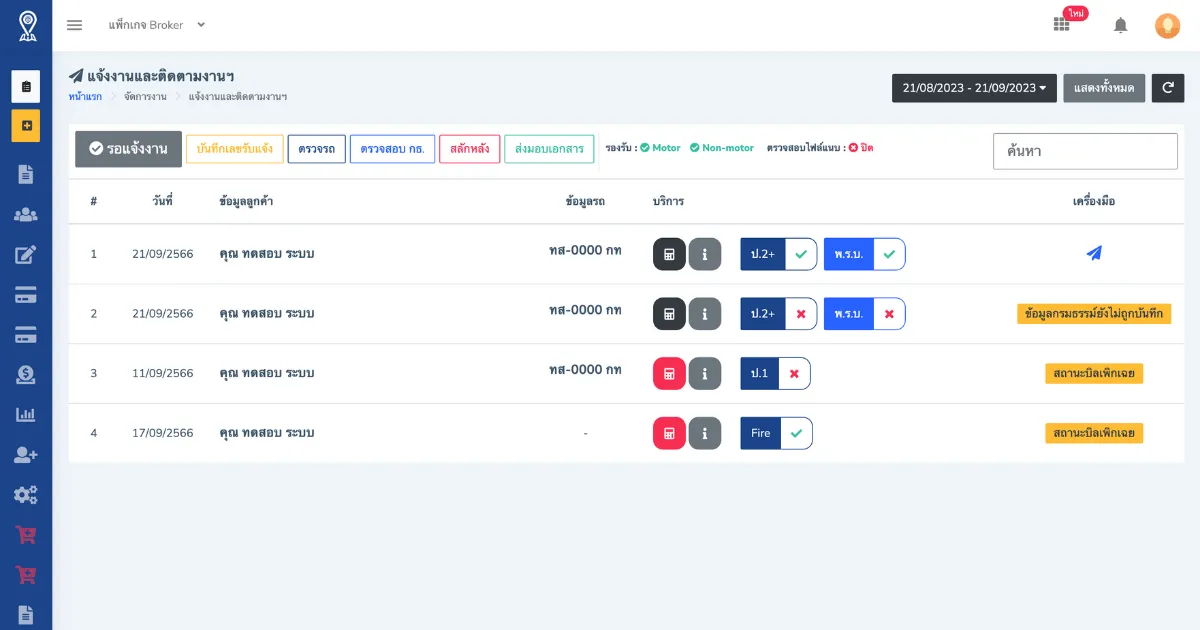Click the ค้นหา search field
The width and height of the screenshot is (1200, 630).
pos(1085,151)
